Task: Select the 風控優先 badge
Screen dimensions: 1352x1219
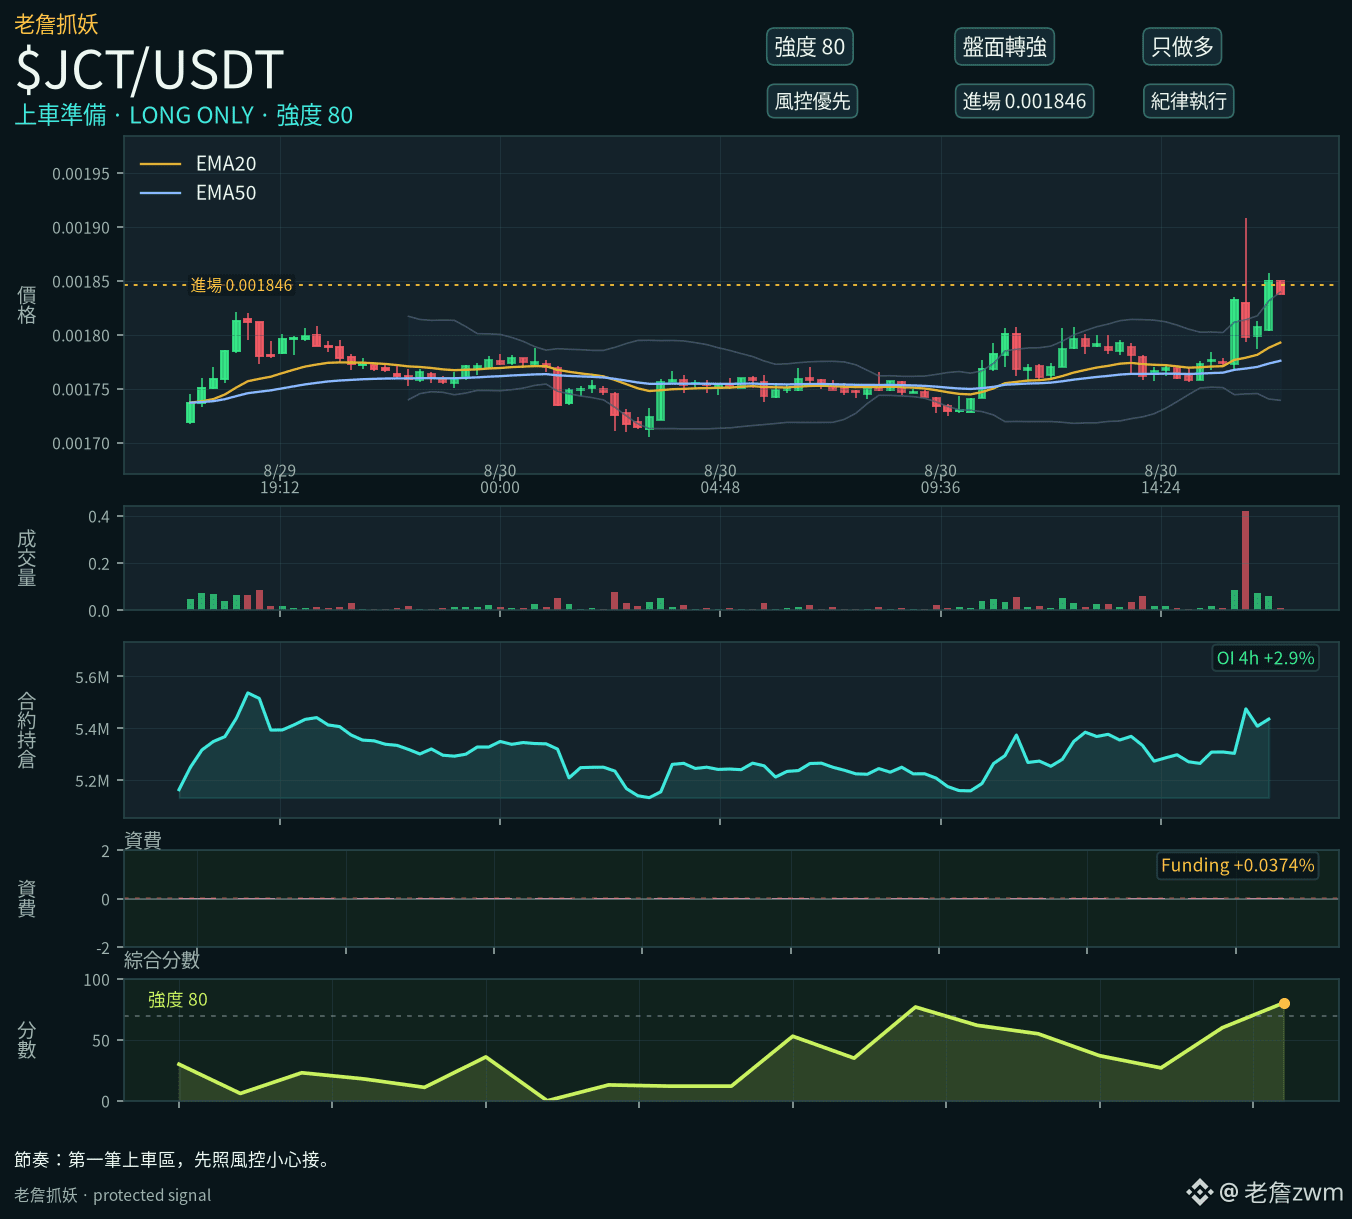Action: [812, 101]
